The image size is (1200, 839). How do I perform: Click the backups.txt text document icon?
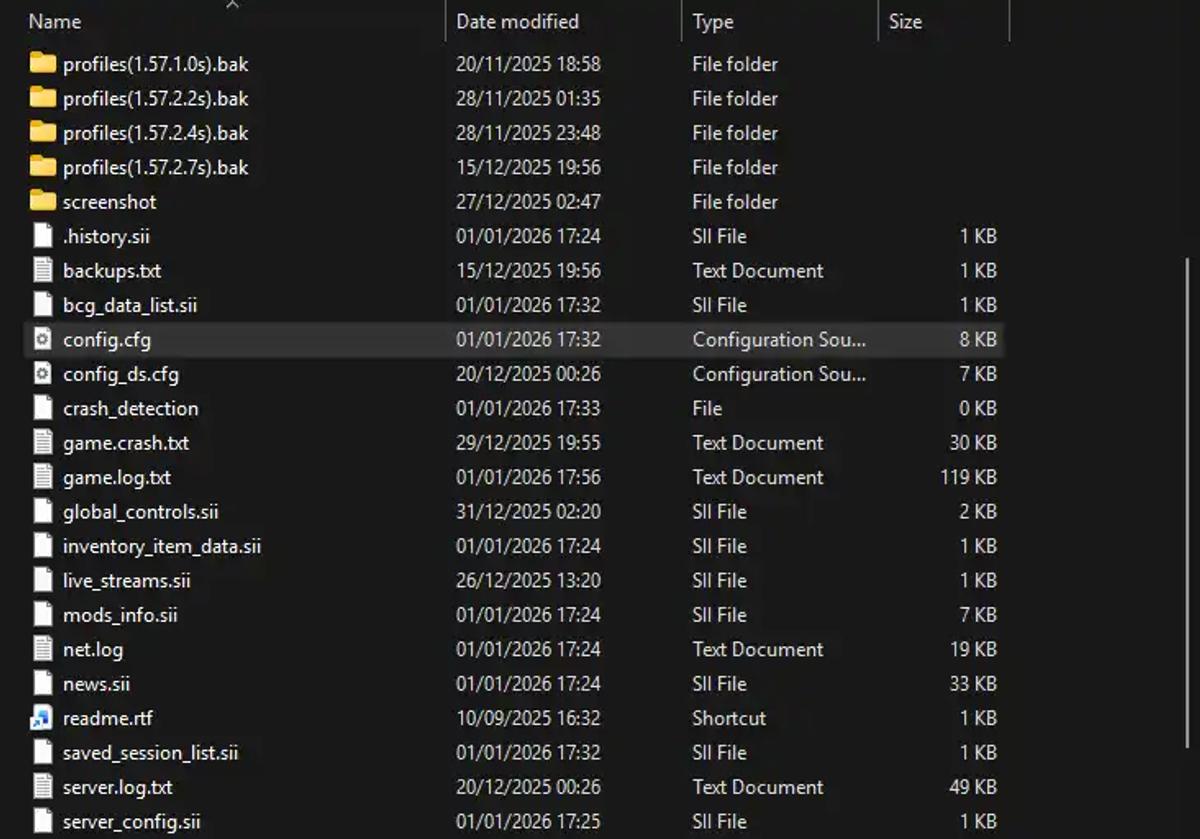[x=42, y=270]
